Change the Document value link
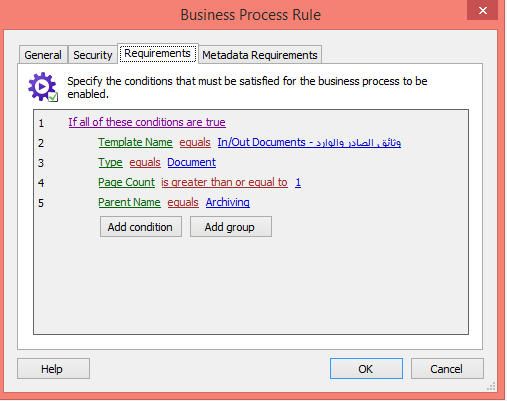Viewport: 507px width, 401px height. 192,162
